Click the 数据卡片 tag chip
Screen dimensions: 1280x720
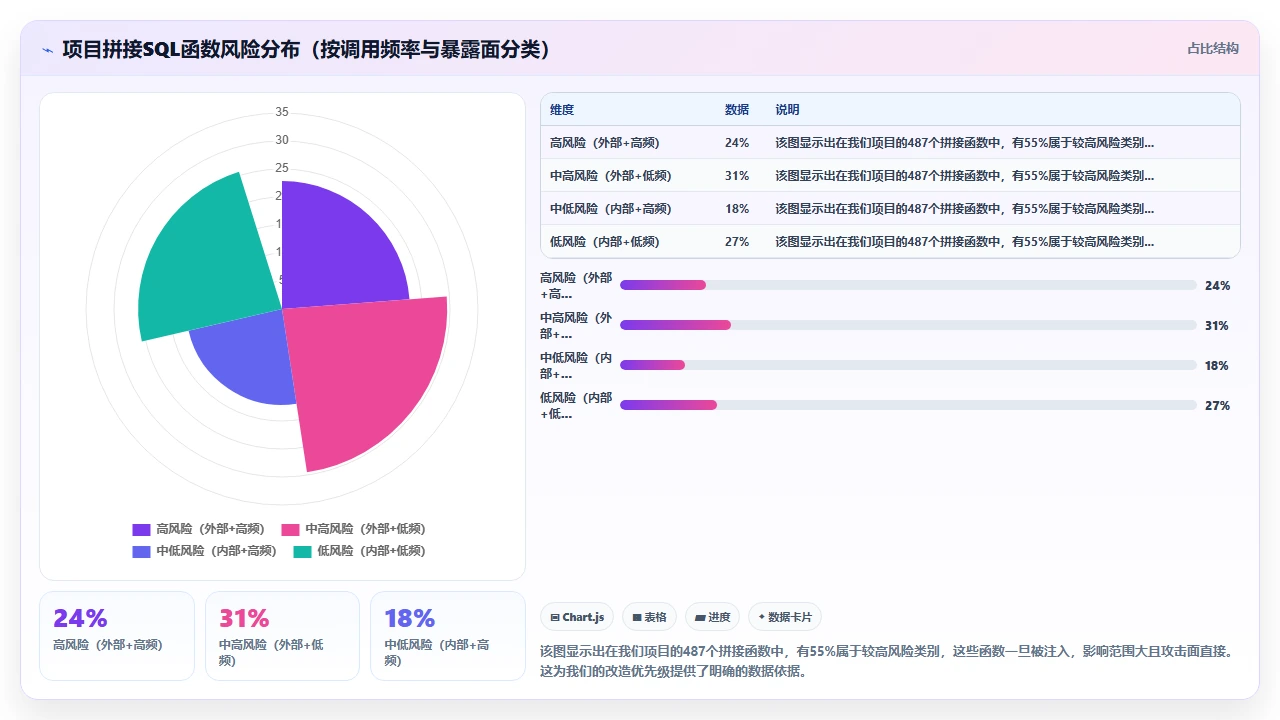point(785,618)
